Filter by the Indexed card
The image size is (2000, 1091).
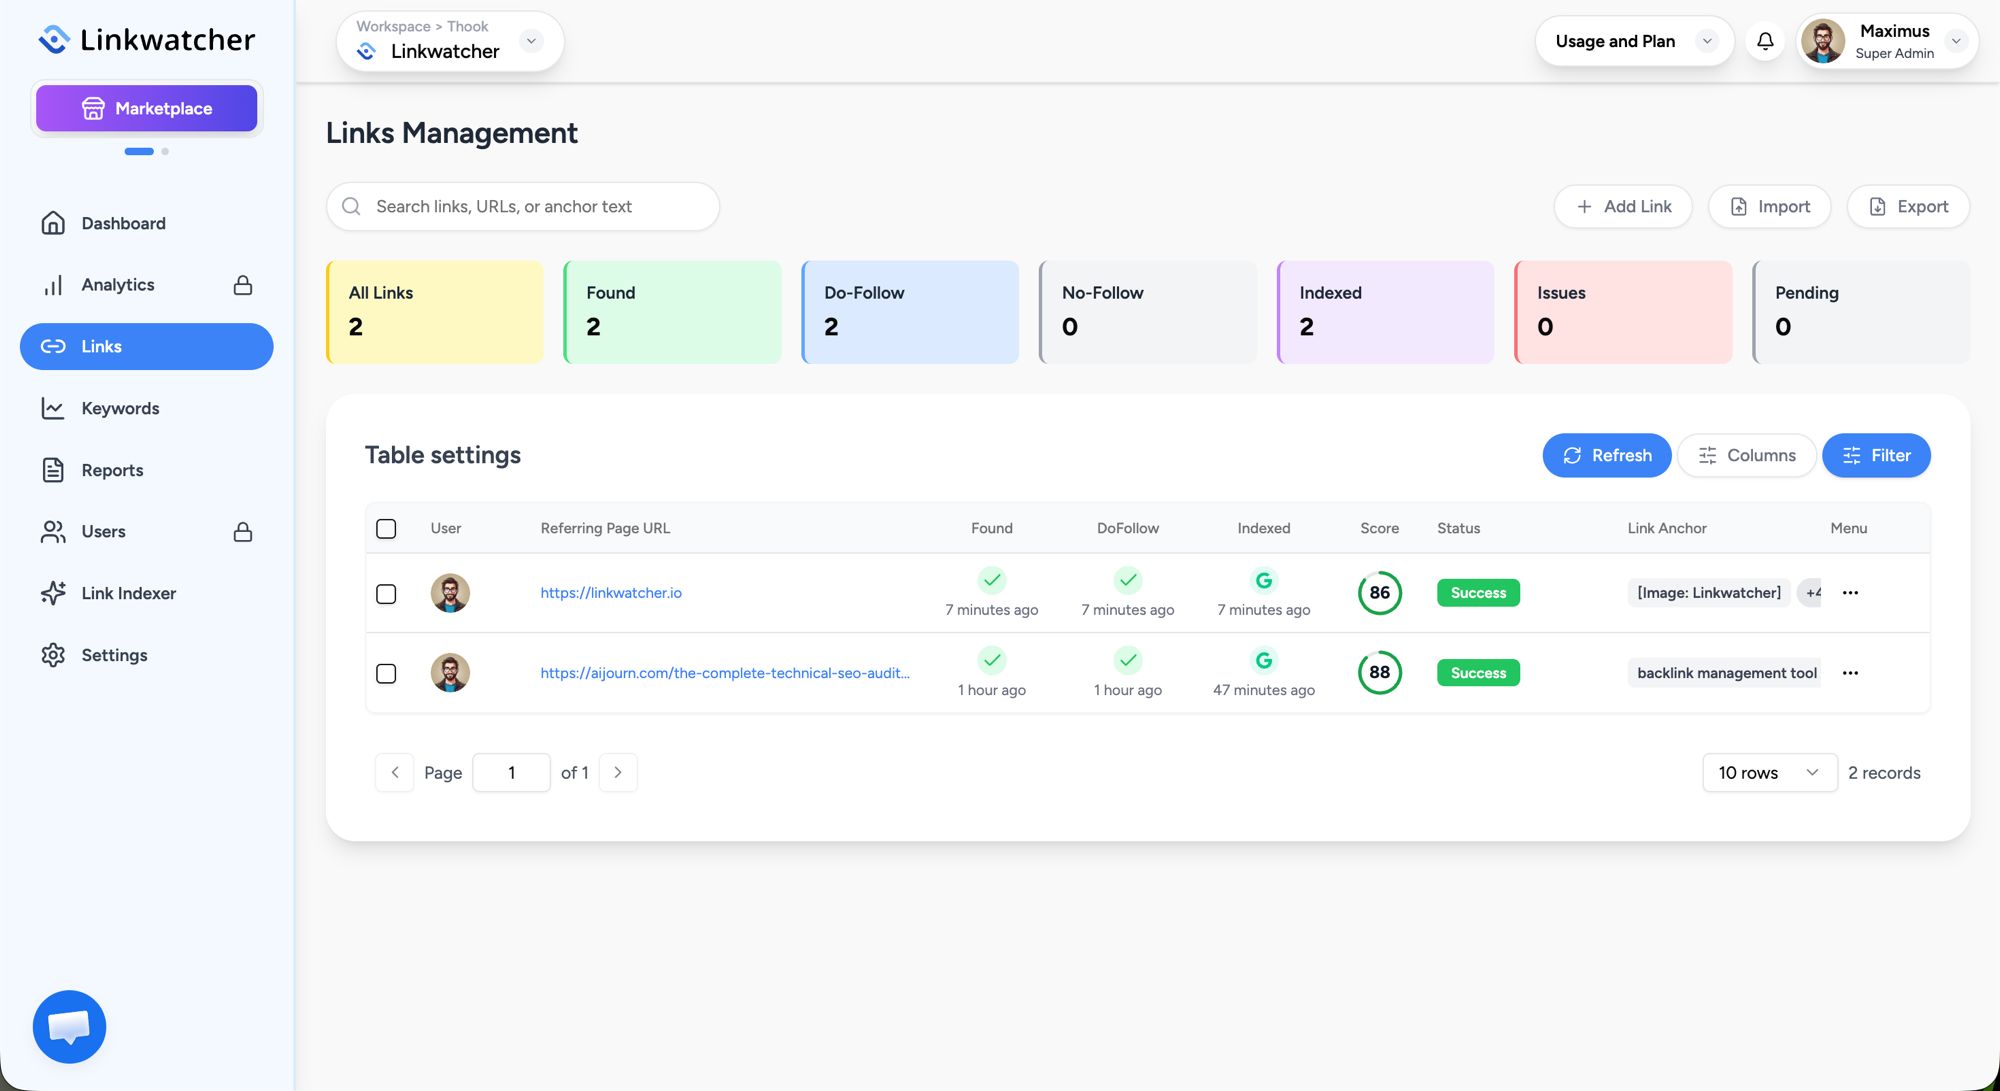[1385, 312]
